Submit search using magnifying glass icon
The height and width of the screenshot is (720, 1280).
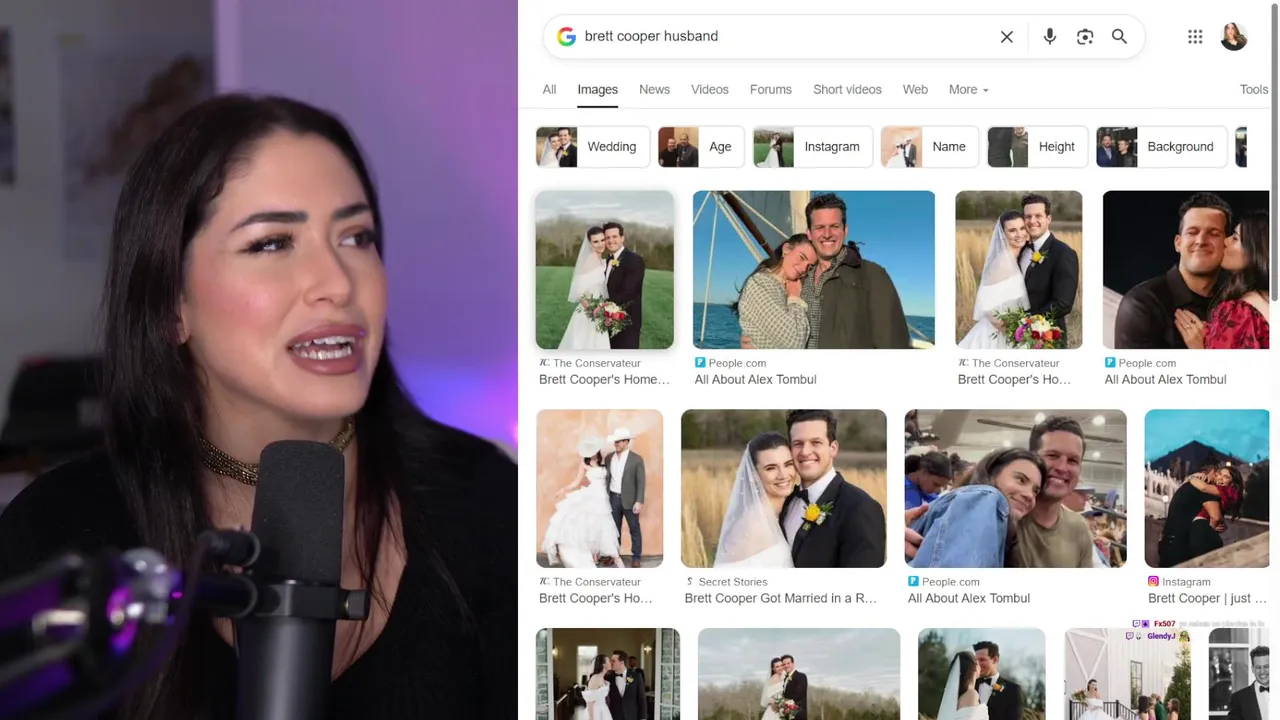click(1119, 37)
